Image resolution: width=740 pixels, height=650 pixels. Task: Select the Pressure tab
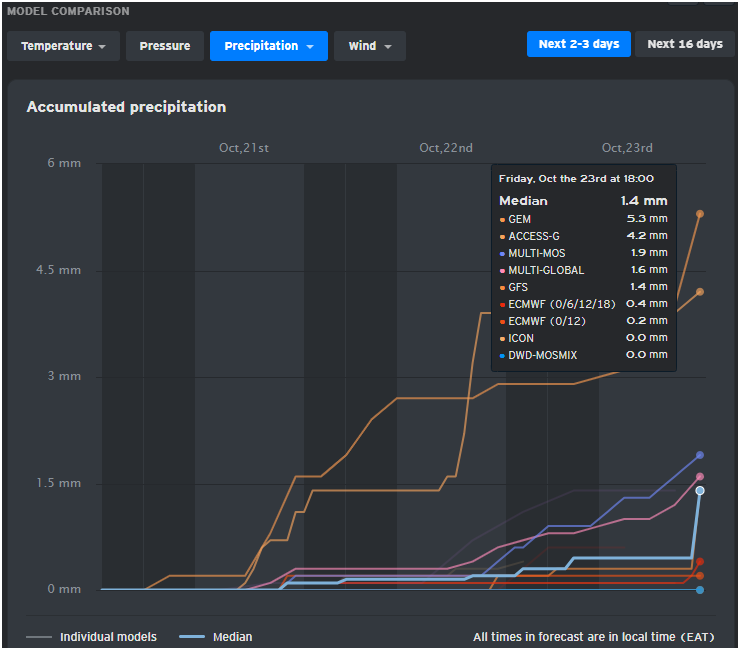pyautogui.click(x=165, y=46)
